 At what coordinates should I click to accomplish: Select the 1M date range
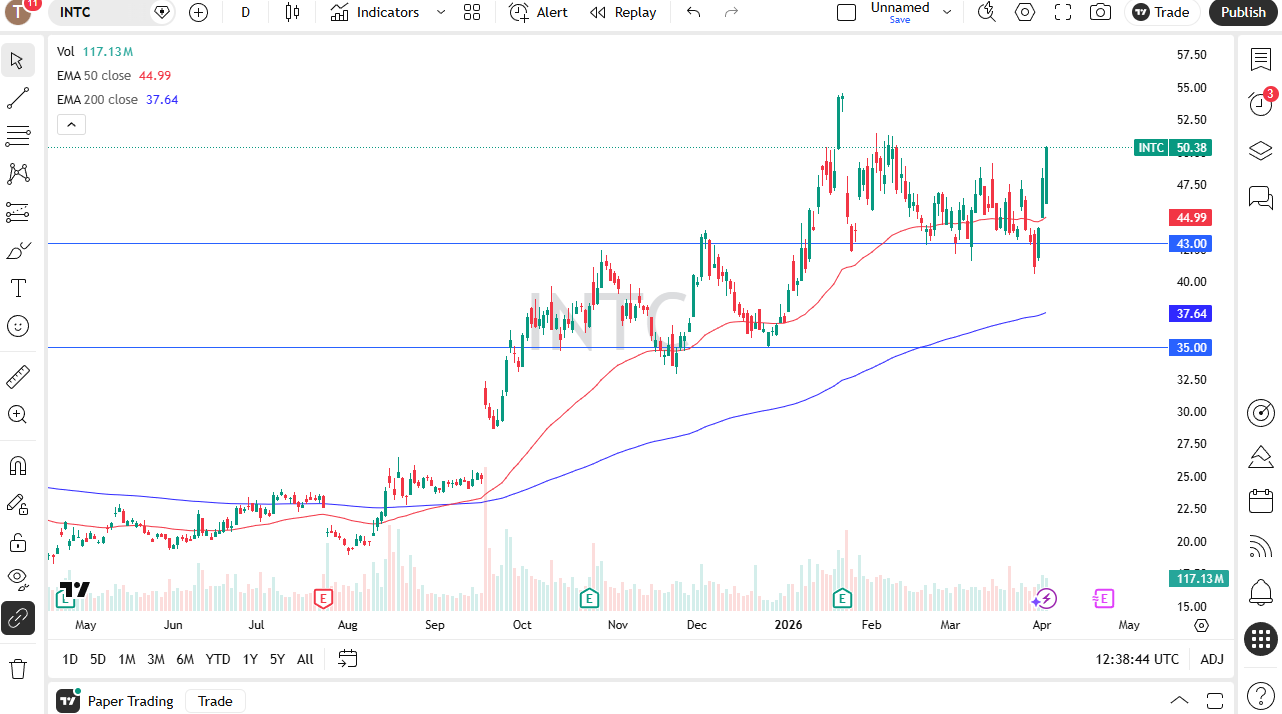[x=127, y=659]
